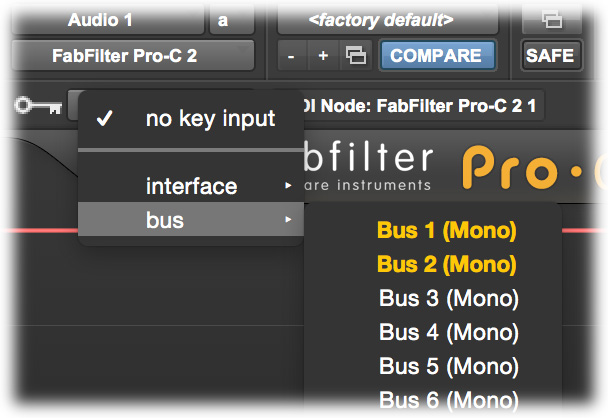Expand the interface submenu arrow
The height and width of the screenshot is (418, 608).
coord(288,185)
